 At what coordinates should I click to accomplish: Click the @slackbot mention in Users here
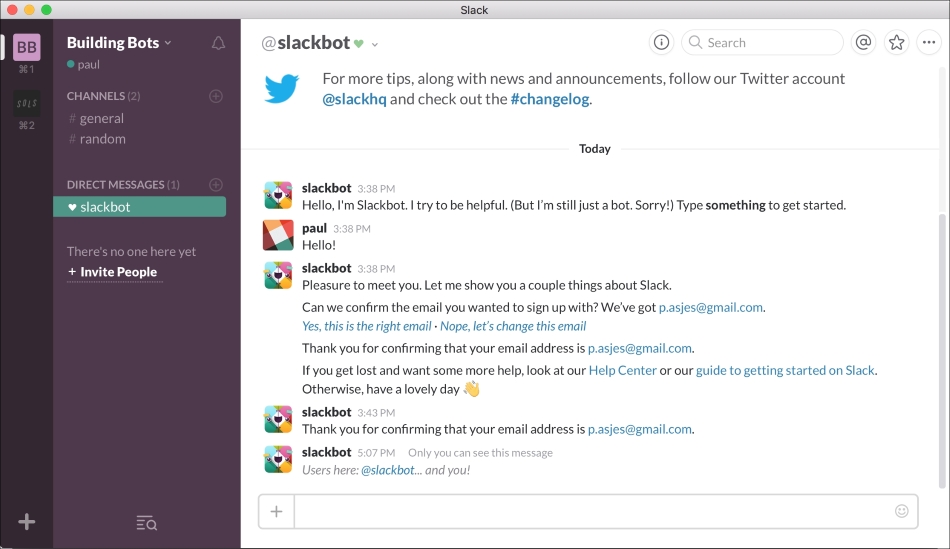tap(388, 470)
